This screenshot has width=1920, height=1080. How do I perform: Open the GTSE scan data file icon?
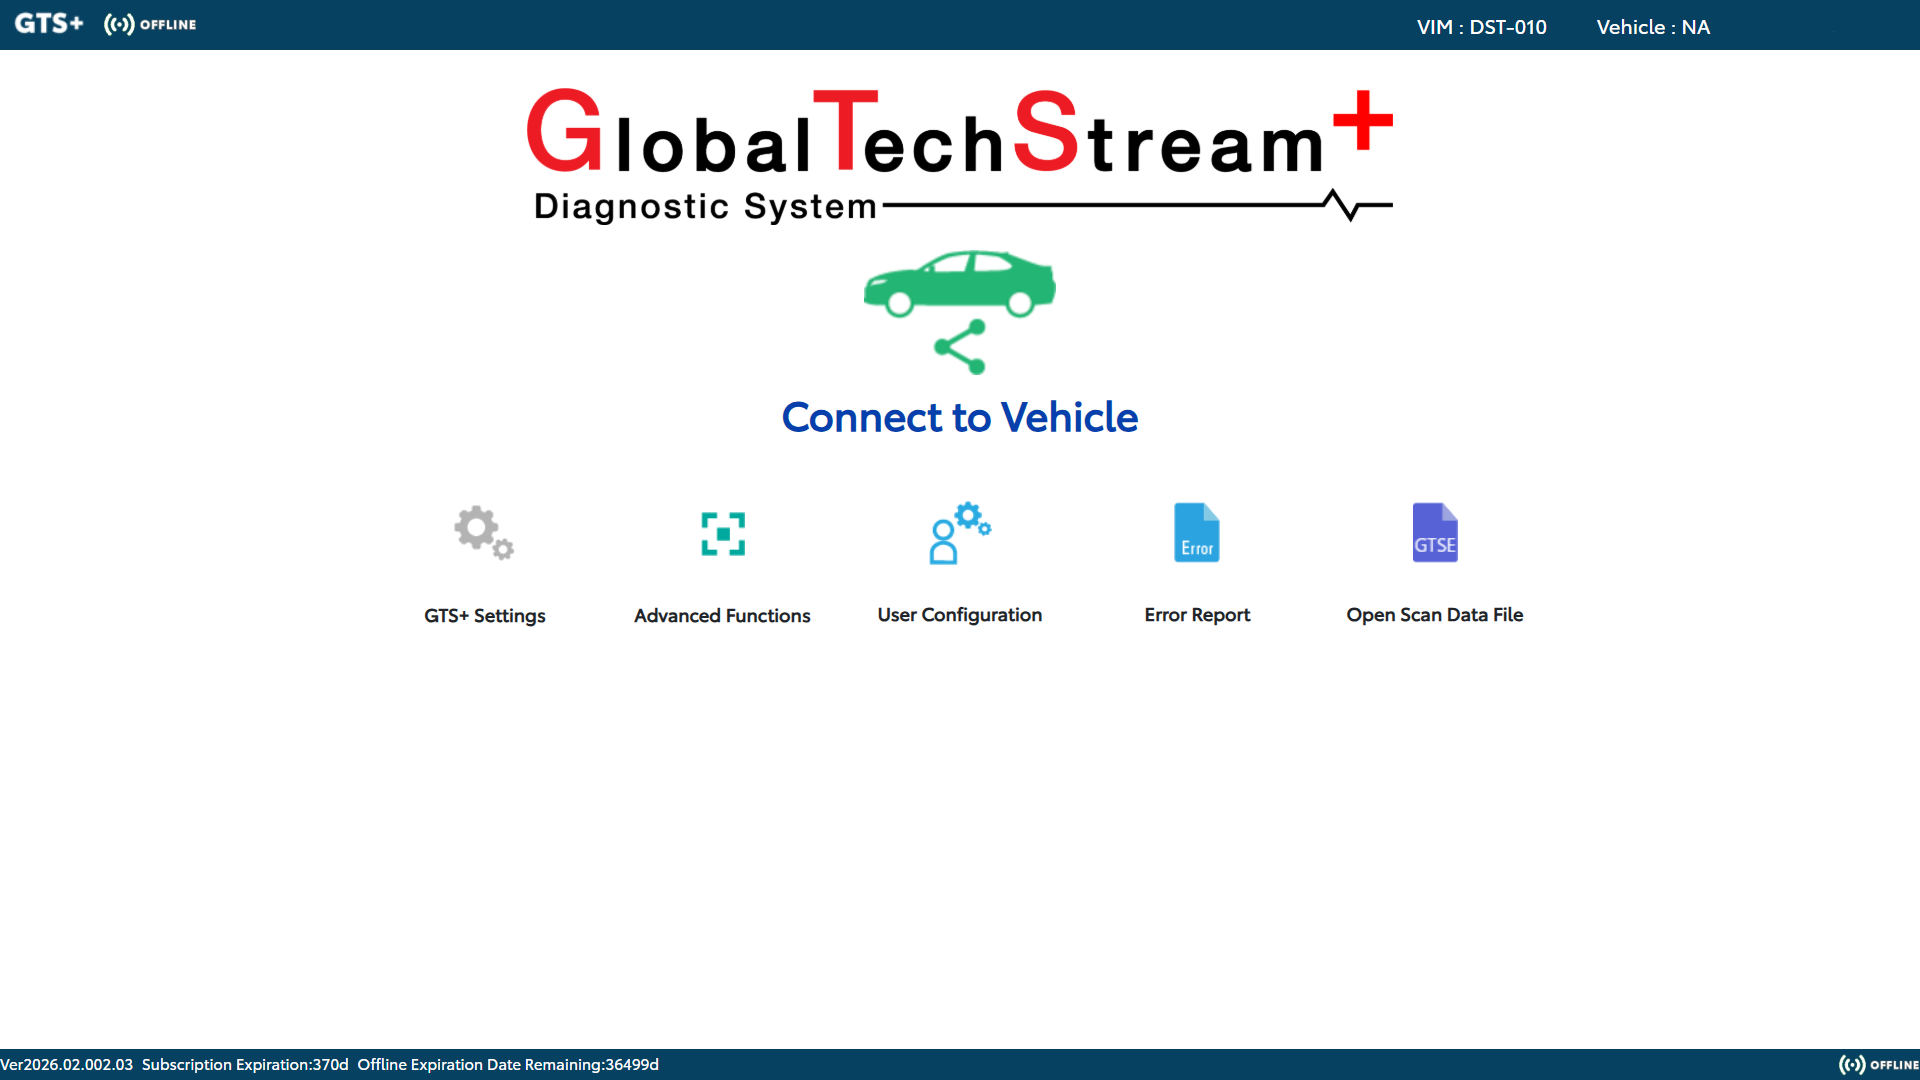click(x=1435, y=532)
